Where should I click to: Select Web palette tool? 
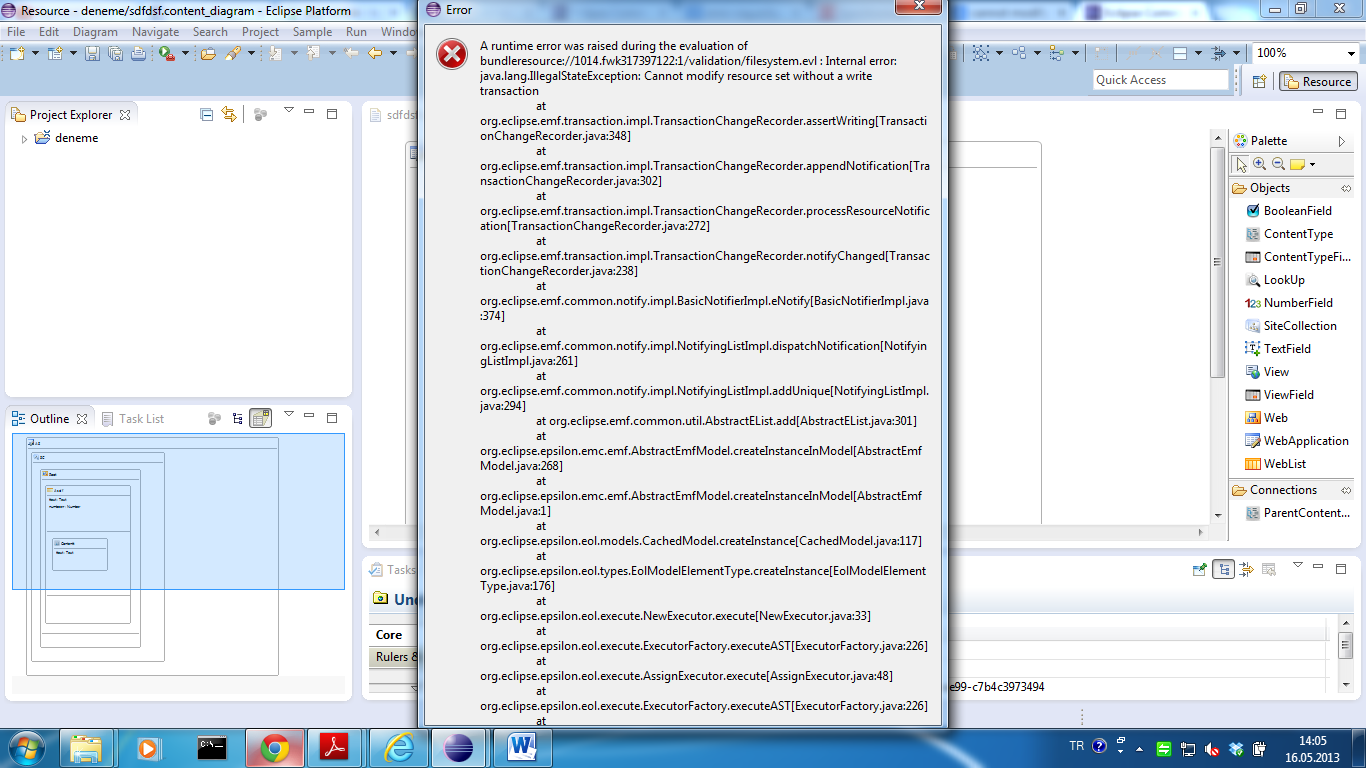(1266, 418)
